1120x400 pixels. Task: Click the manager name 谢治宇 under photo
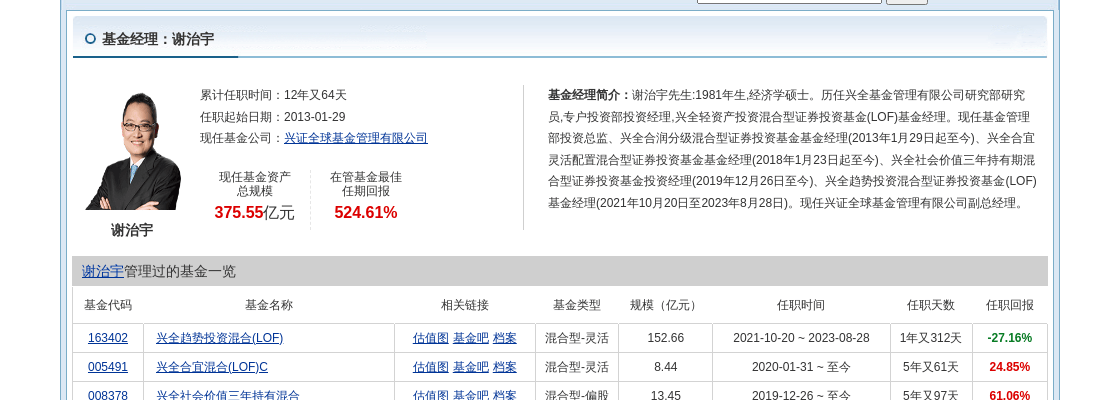click(x=132, y=230)
